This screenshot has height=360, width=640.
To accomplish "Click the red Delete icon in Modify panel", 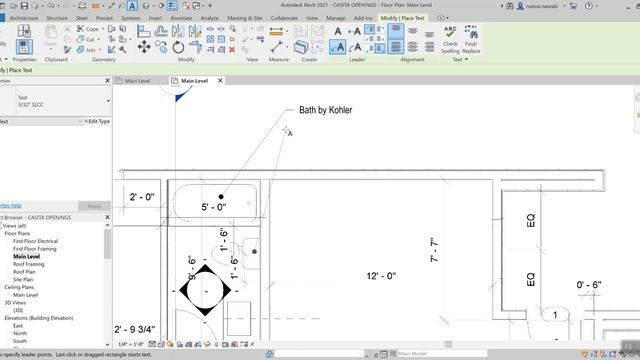I will click(x=232, y=50).
